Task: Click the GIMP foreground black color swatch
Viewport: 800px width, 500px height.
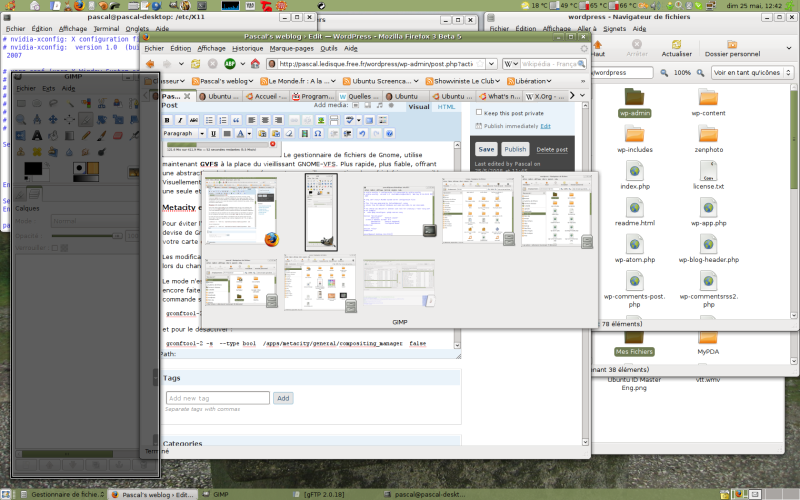Action: 33,169
